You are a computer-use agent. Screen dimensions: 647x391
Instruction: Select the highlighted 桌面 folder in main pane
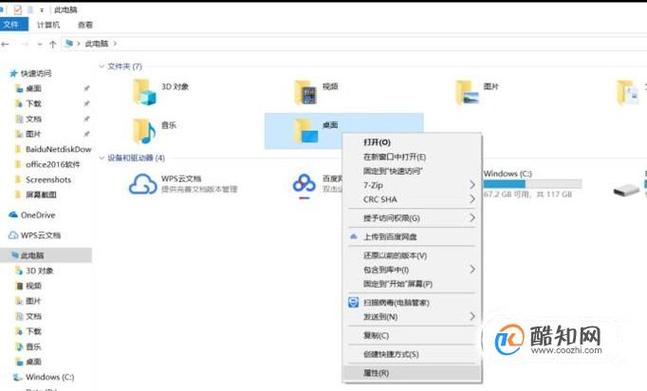coord(344,131)
